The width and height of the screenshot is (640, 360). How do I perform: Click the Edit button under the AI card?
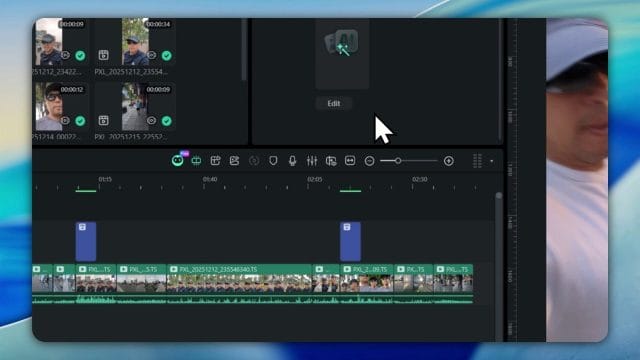click(x=334, y=103)
